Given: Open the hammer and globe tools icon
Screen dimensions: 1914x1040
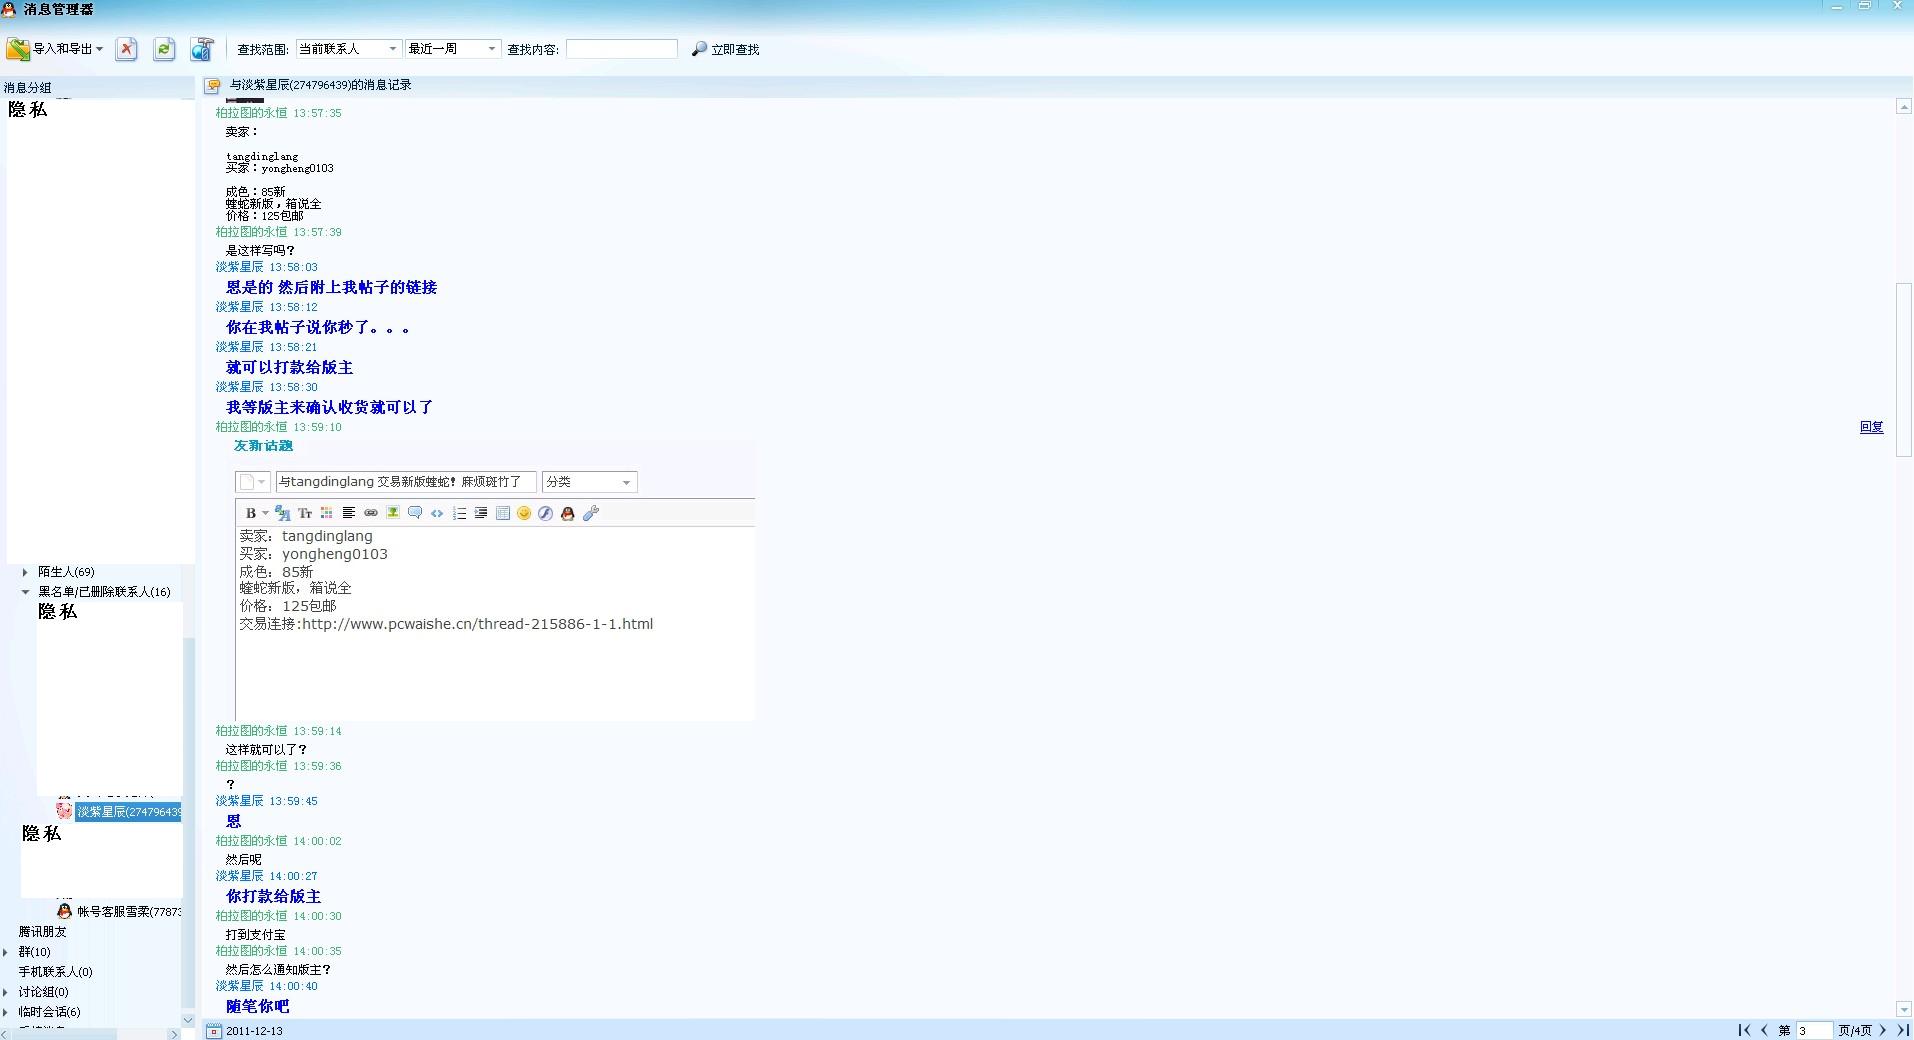Looking at the screenshot, I should 202,49.
